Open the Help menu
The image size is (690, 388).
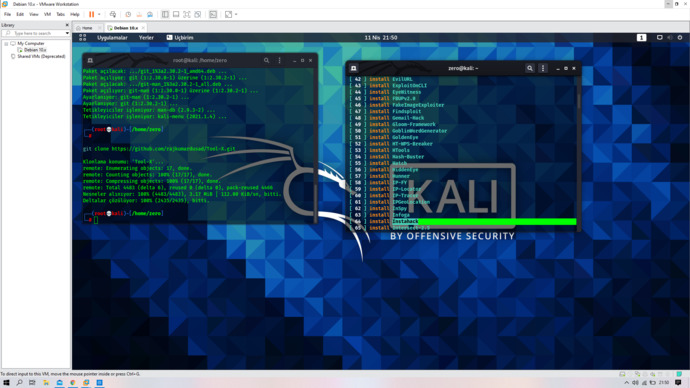pos(75,15)
